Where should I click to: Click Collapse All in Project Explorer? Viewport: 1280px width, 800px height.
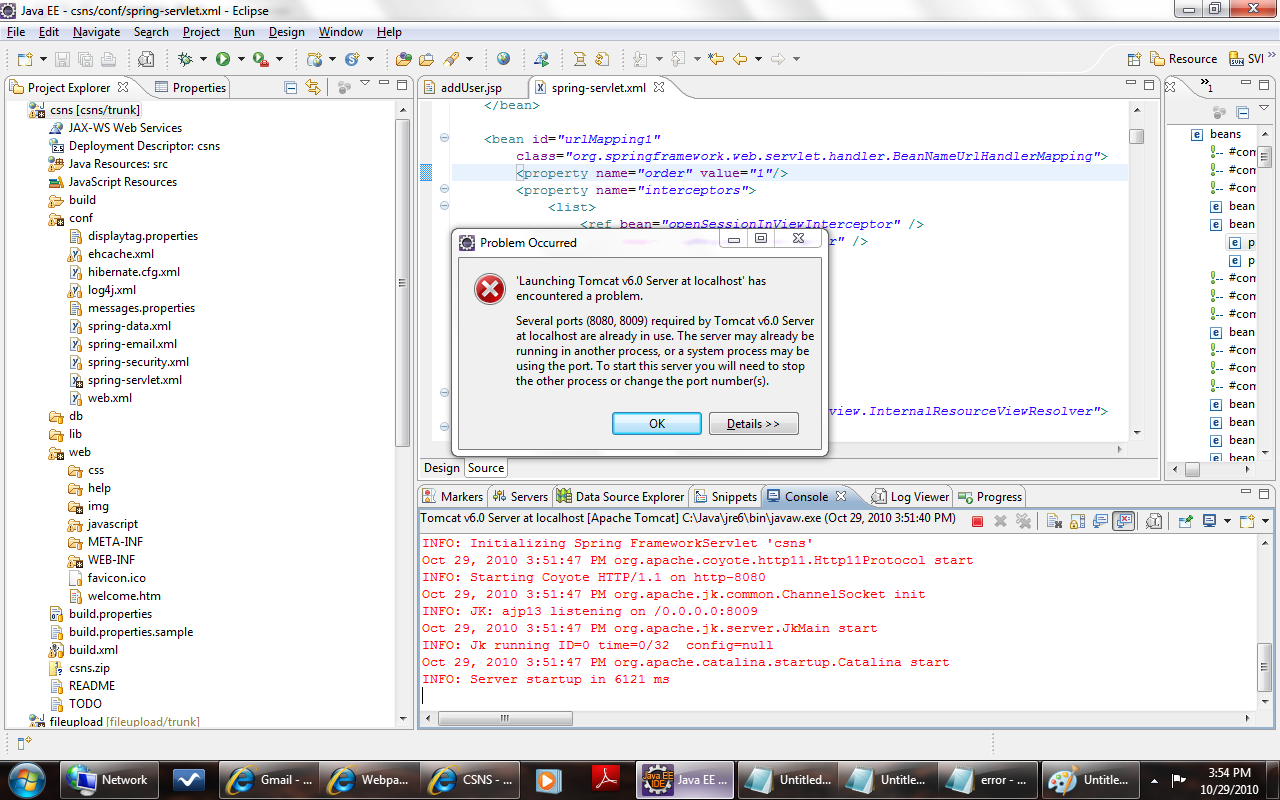click(x=291, y=87)
